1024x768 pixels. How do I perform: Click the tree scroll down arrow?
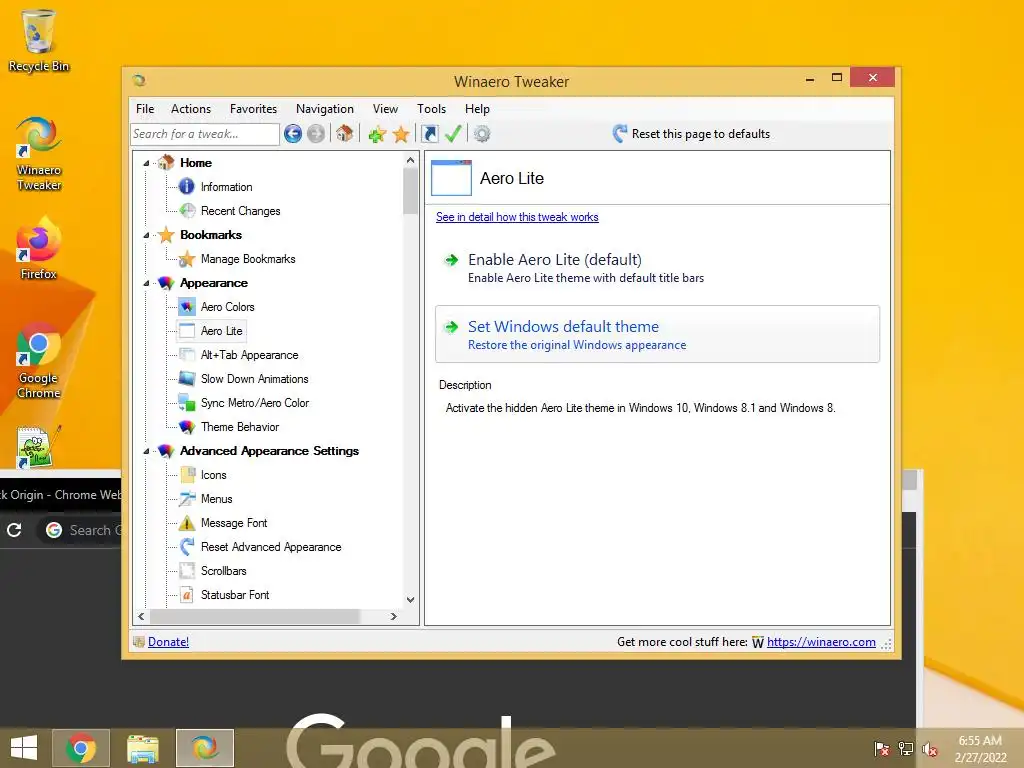click(x=410, y=600)
